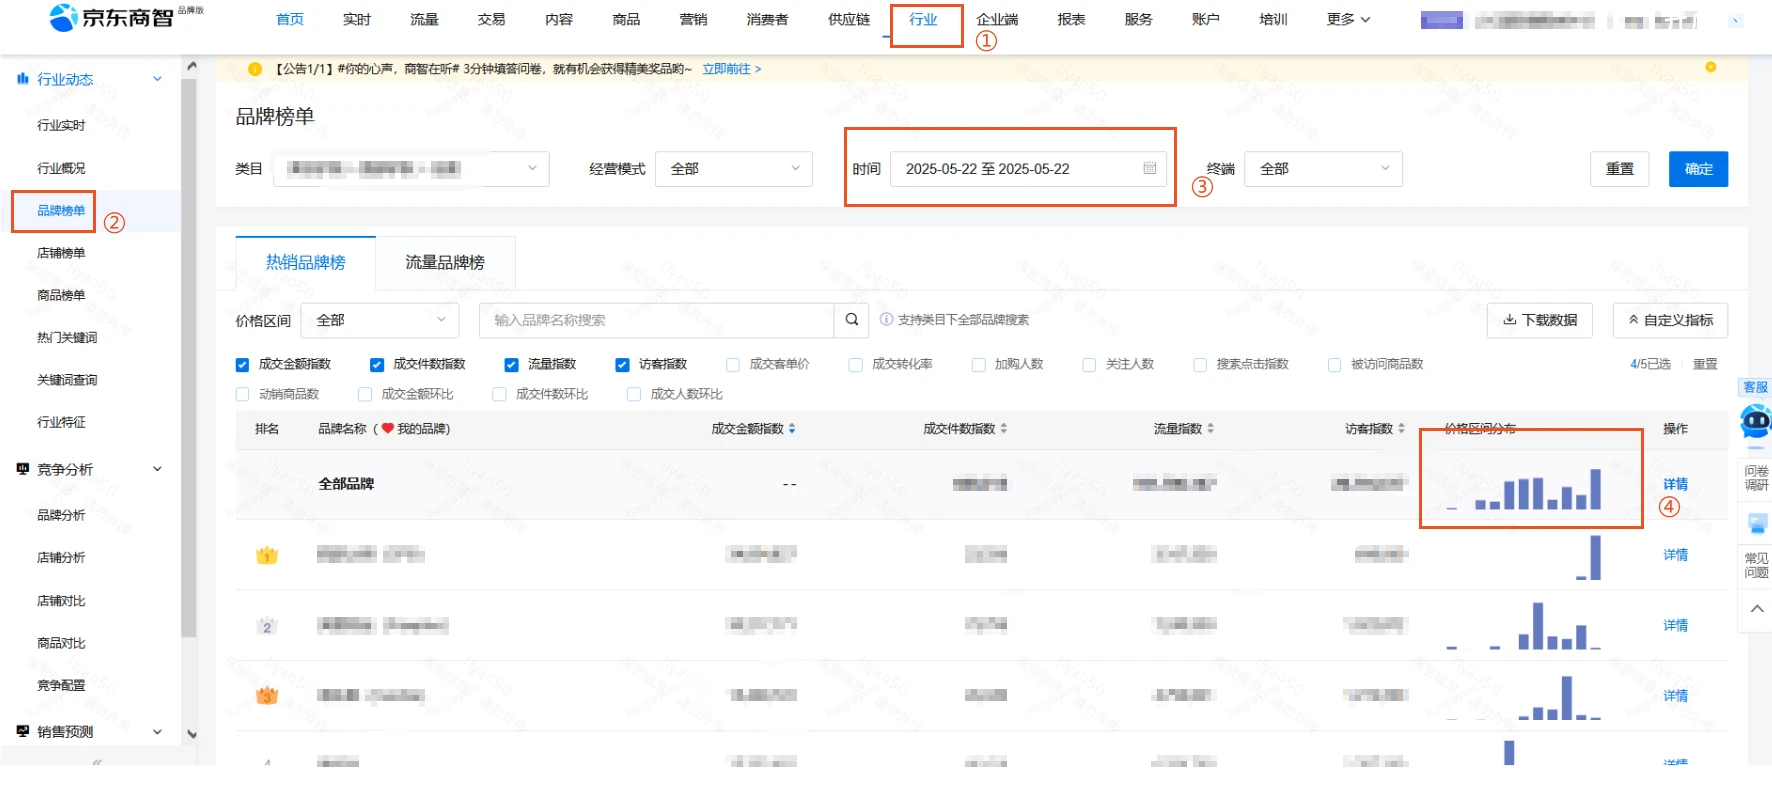The height and width of the screenshot is (796, 1772).
Task: Open the 首页 top menu
Action: point(290,19)
